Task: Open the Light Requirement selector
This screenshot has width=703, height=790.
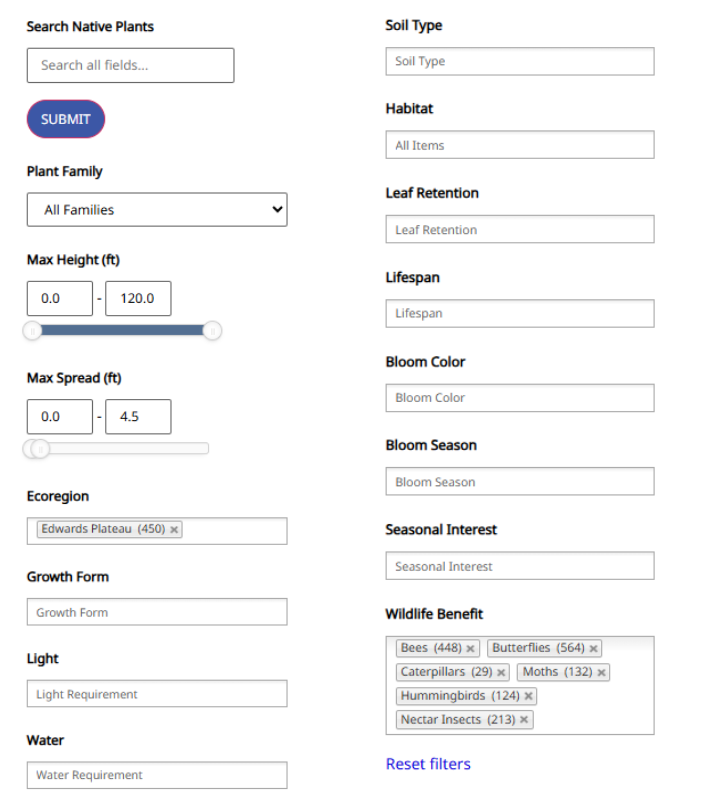Action: (157, 694)
